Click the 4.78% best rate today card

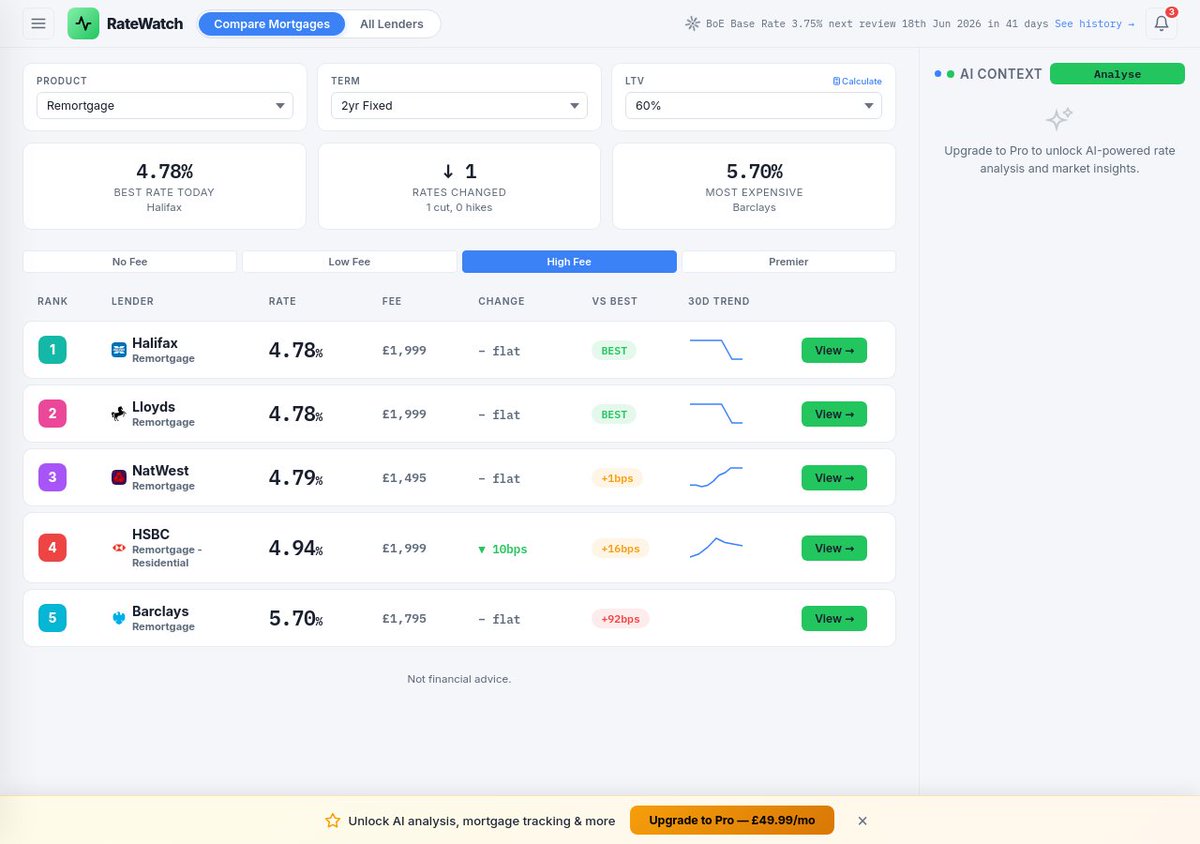pyautogui.click(x=165, y=186)
